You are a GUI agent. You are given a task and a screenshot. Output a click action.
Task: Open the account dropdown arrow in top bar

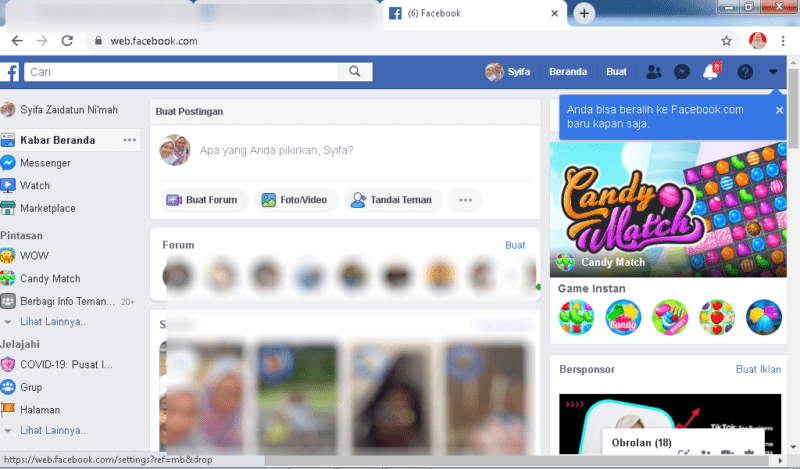click(773, 72)
